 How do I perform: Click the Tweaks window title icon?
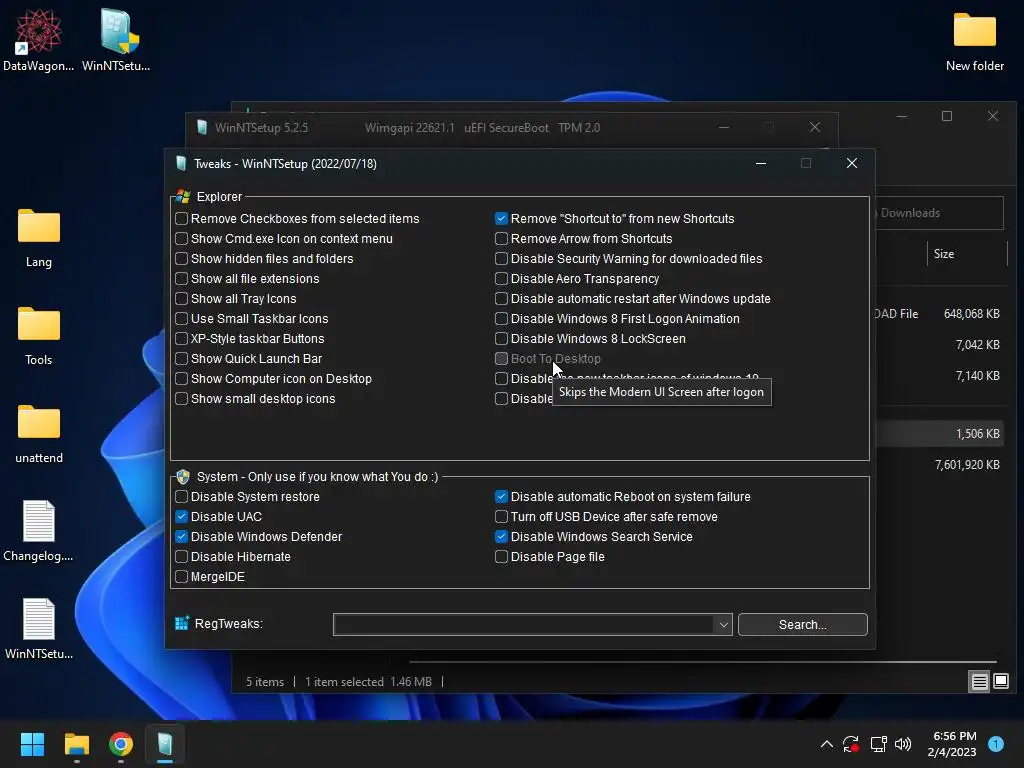[181, 164]
